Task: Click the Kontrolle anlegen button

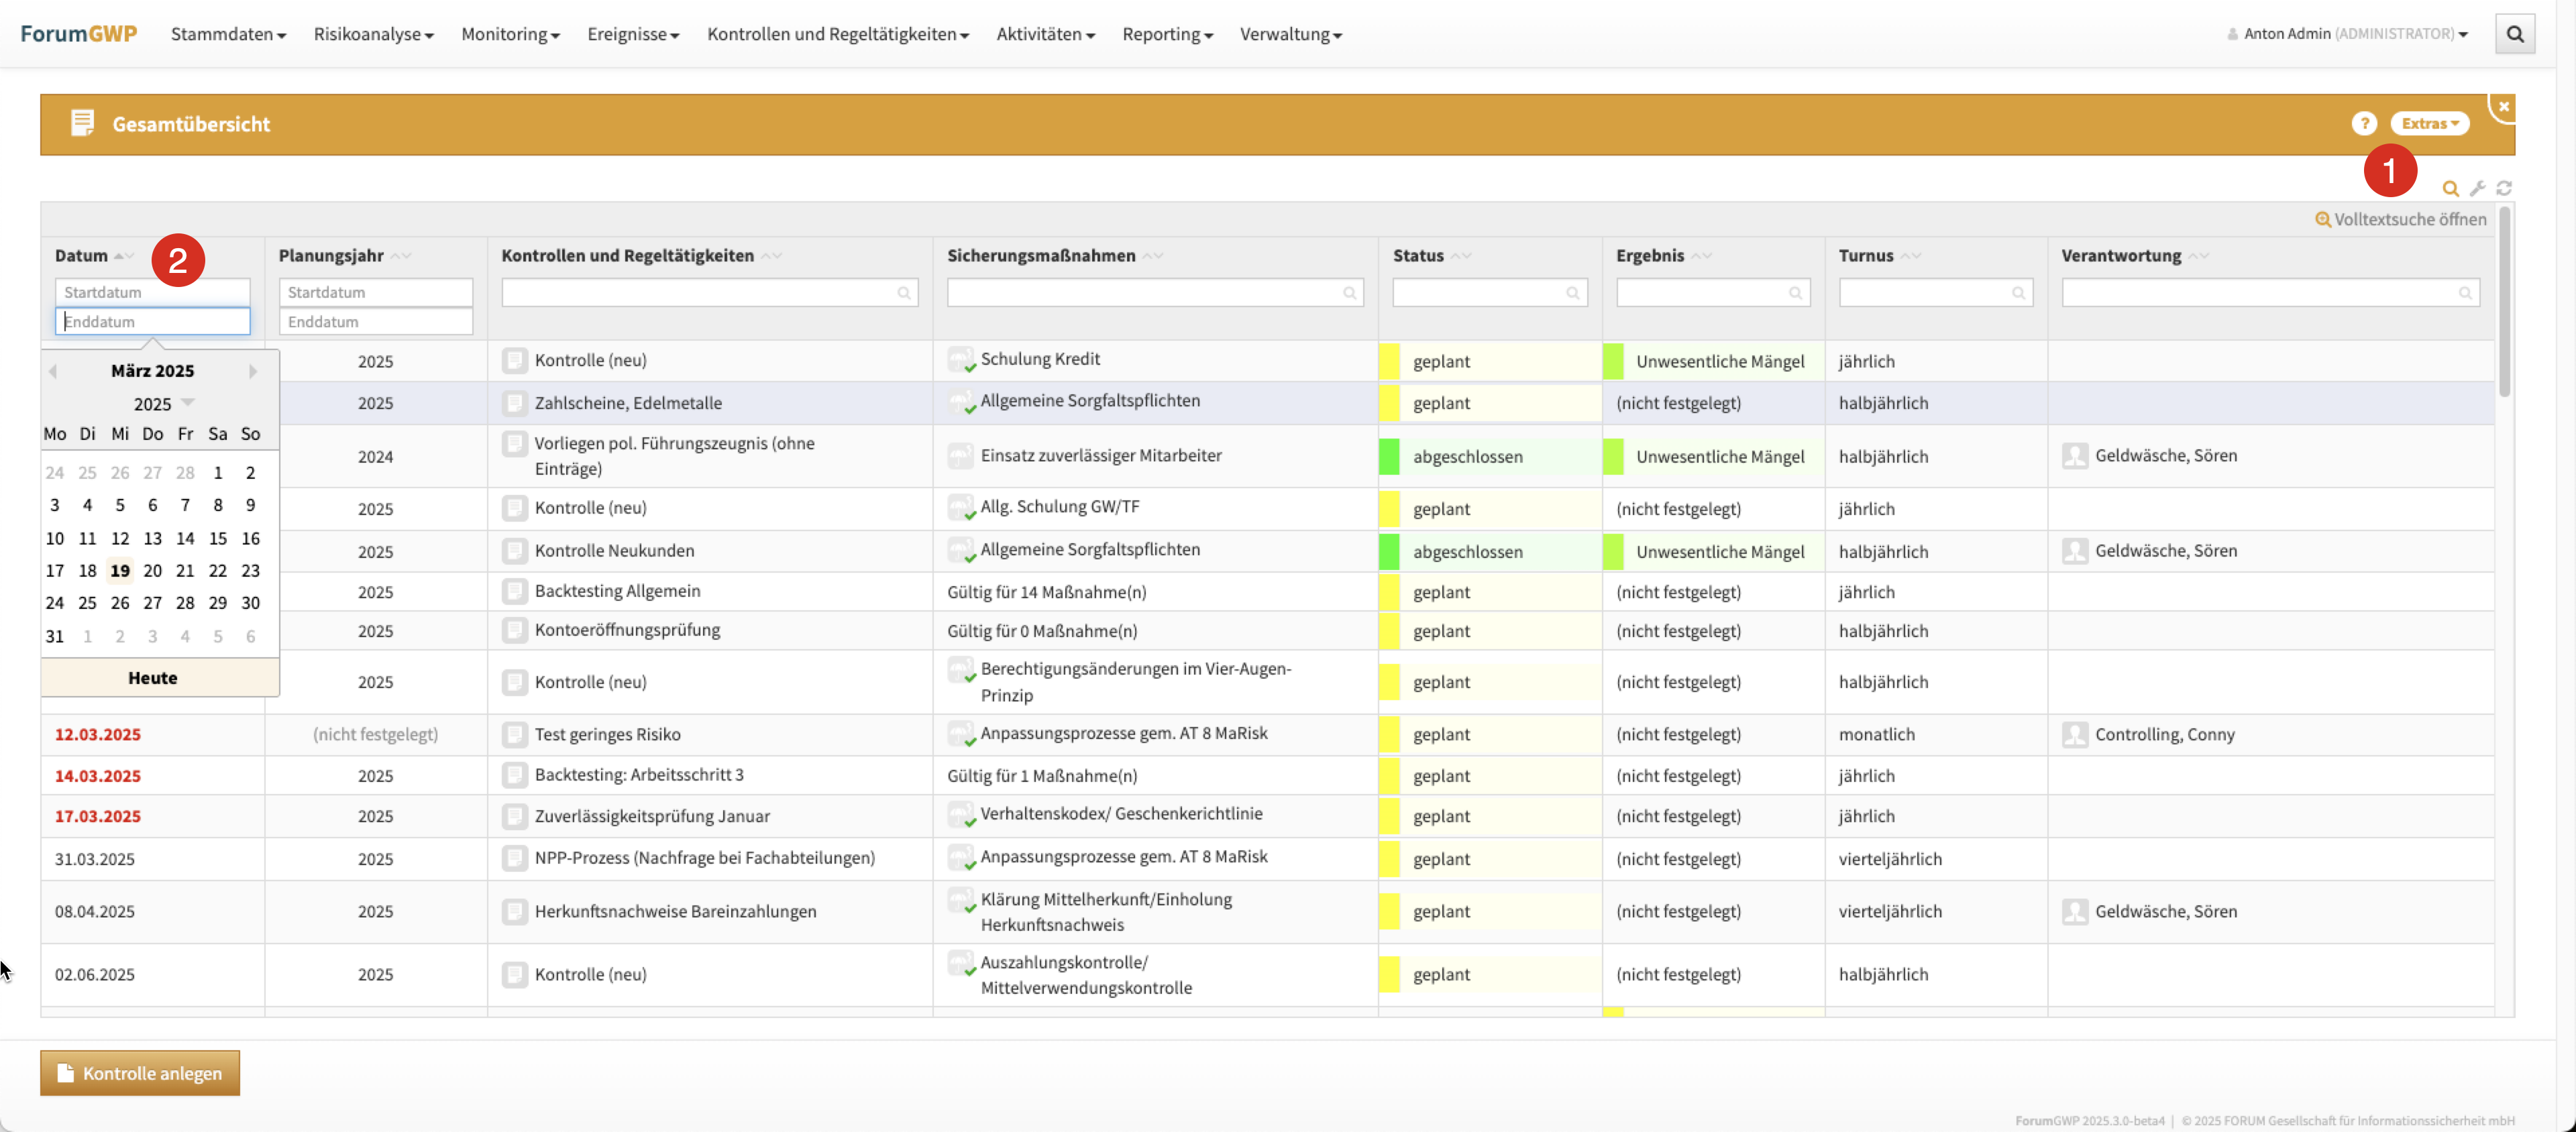Action: tap(140, 1072)
